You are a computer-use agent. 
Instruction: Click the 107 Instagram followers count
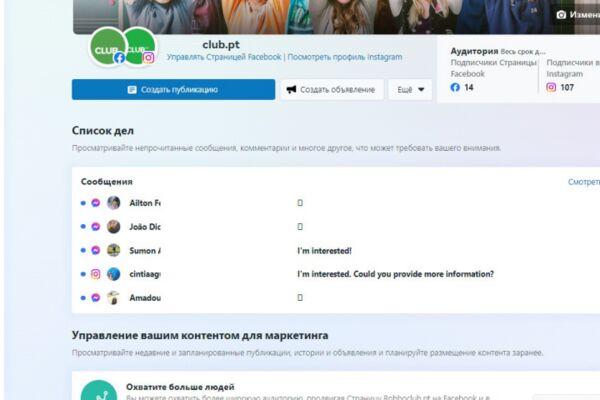[567, 87]
